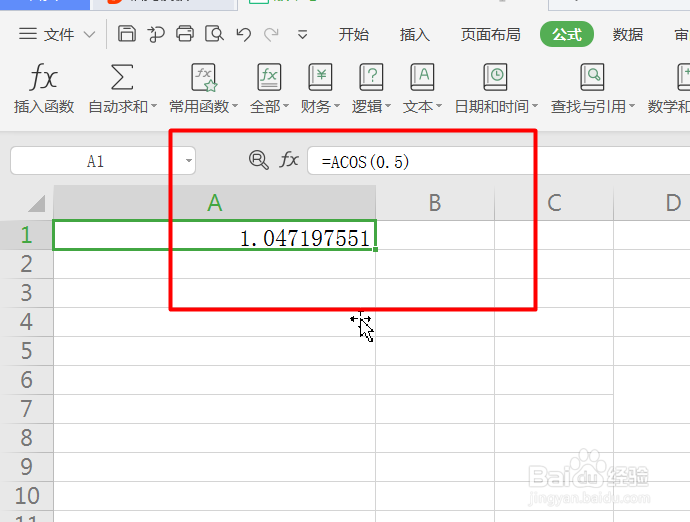Open the 日期和时间 functions icon
The width and height of the screenshot is (690, 522).
tap(495, 77)
